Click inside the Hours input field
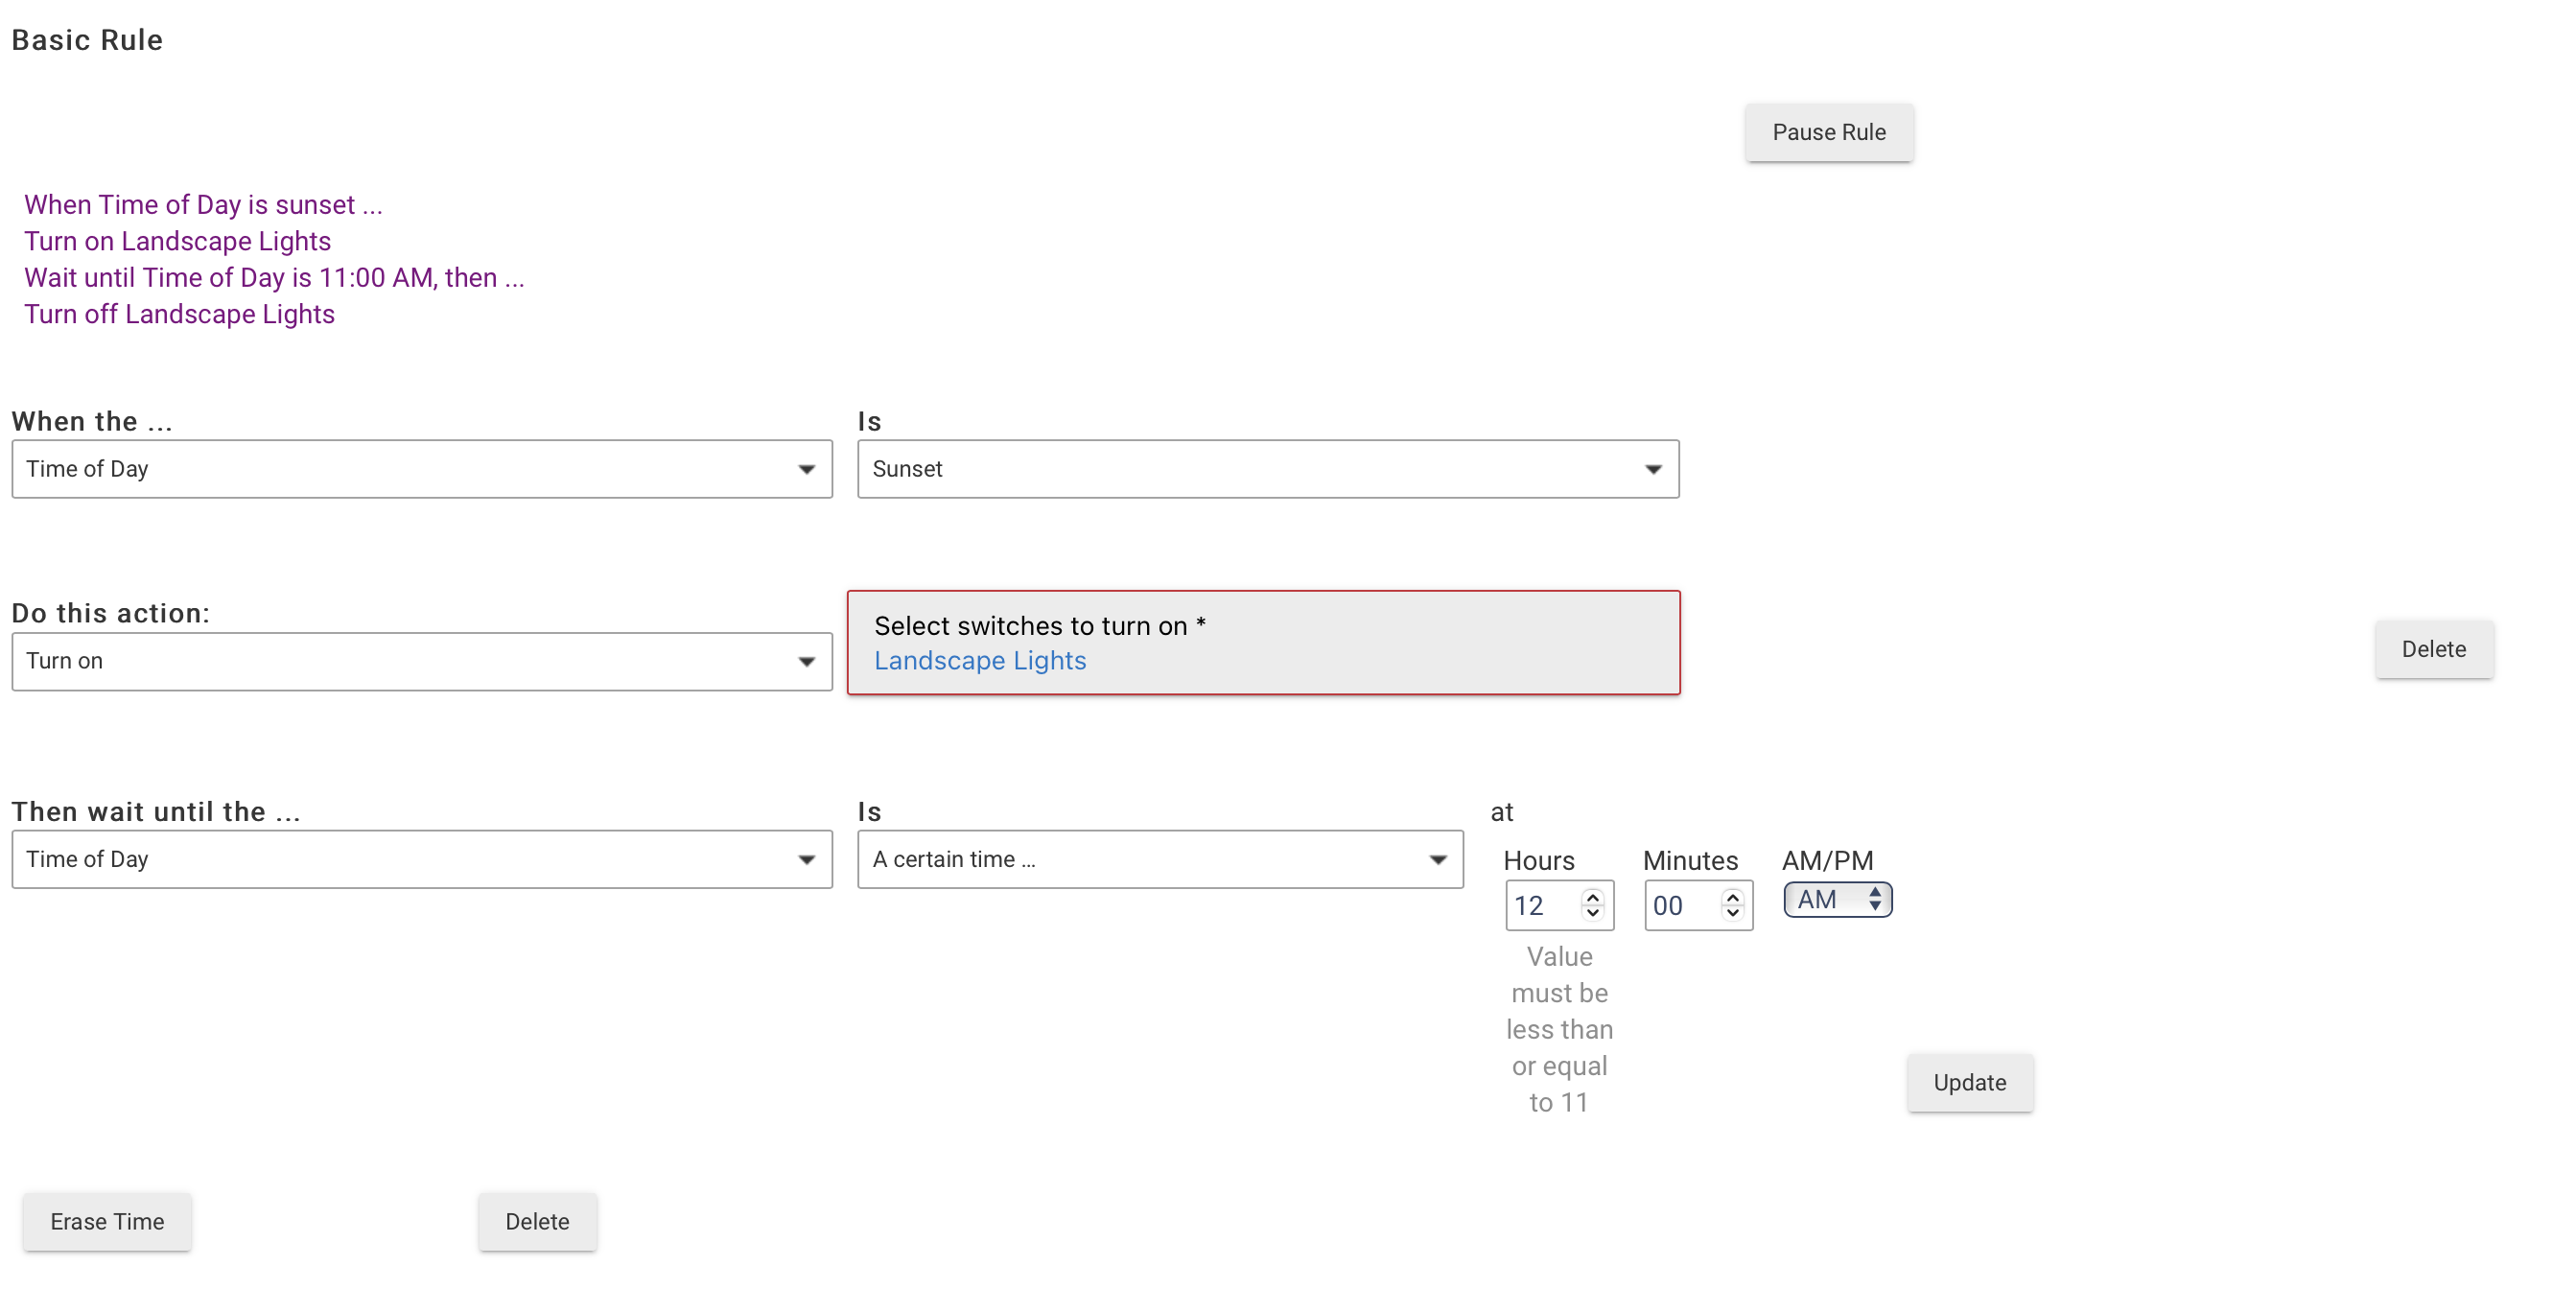The width and height of the screenshot is (2576, 1289). [1540, 906]
